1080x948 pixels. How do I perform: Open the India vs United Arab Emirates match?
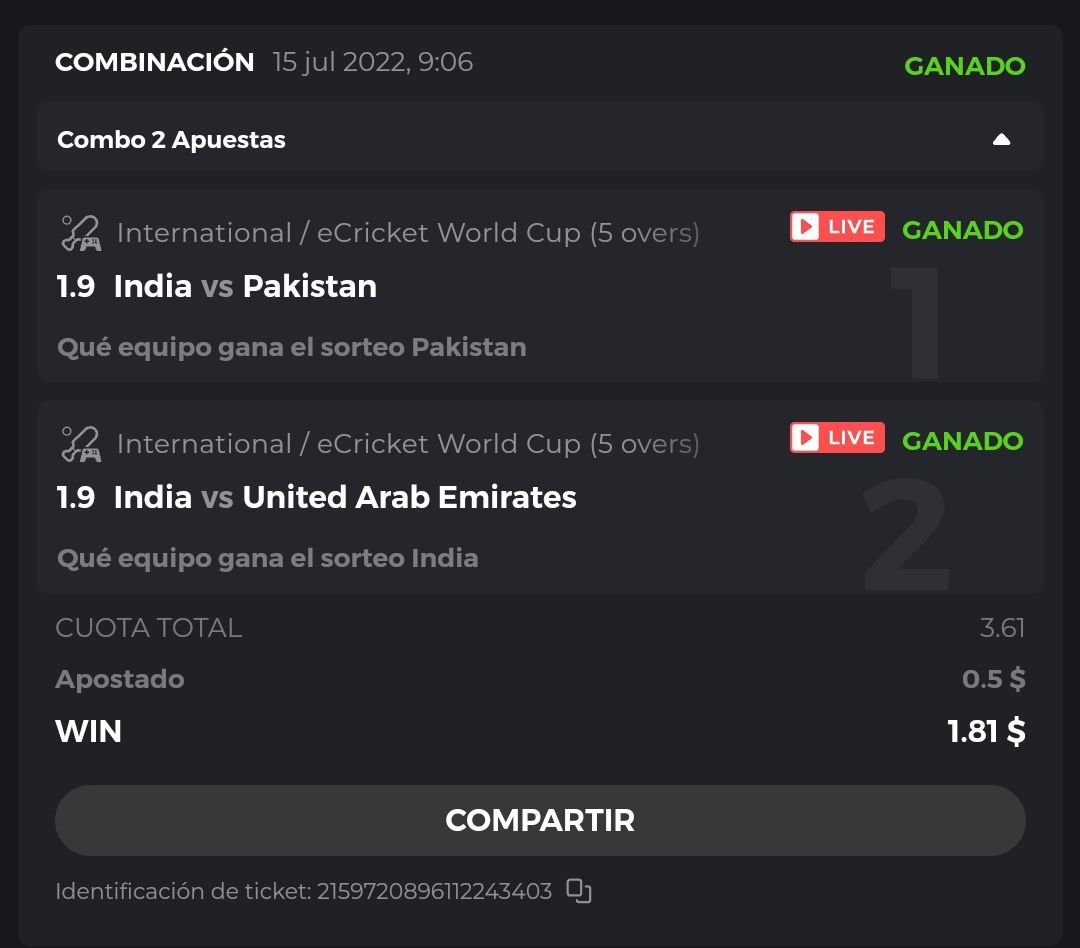coord(345,498)
